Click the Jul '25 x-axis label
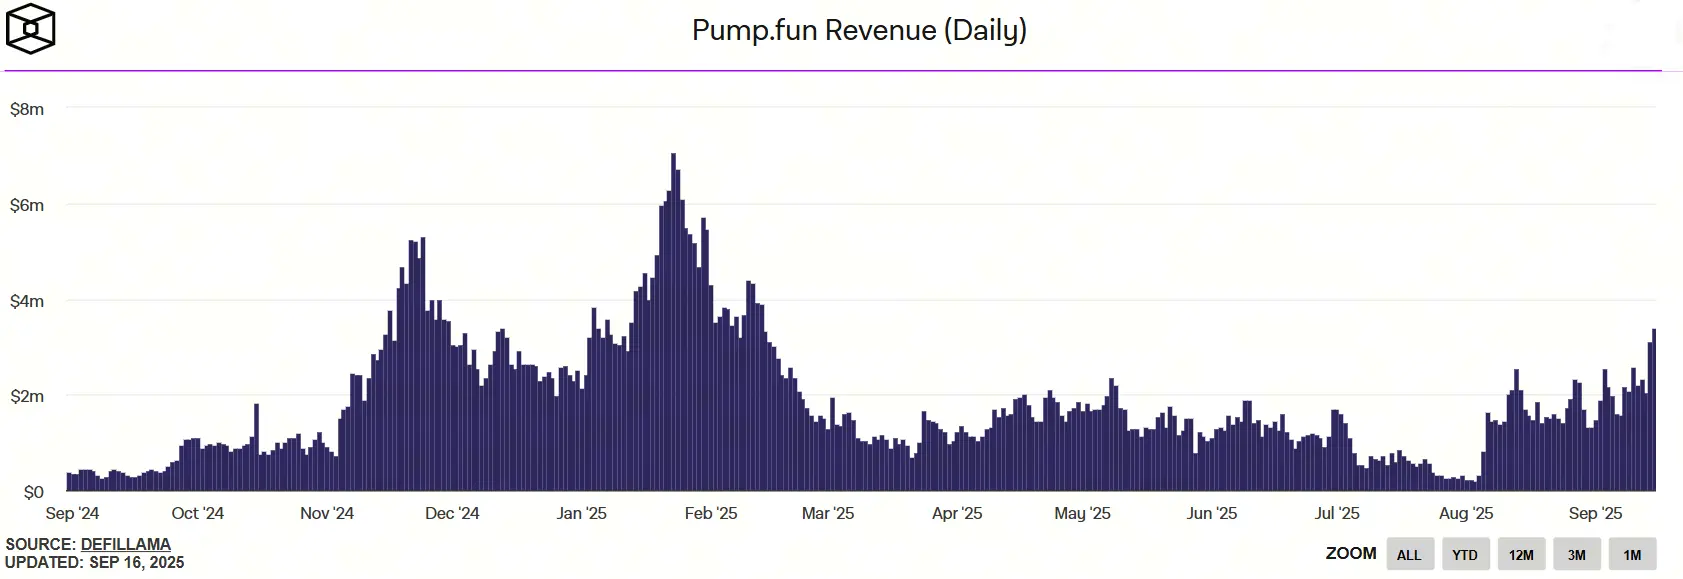This screenshot has width=1683, height=579. coord(1338,513)
